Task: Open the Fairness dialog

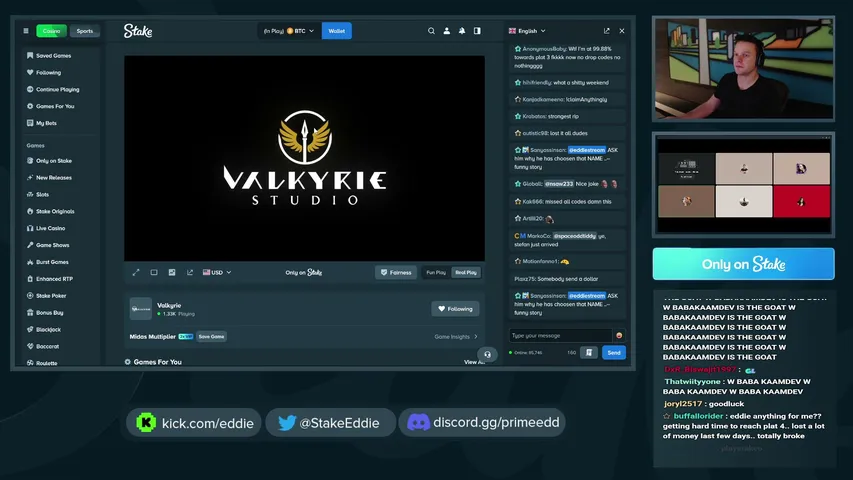Action: coord(396,272)
